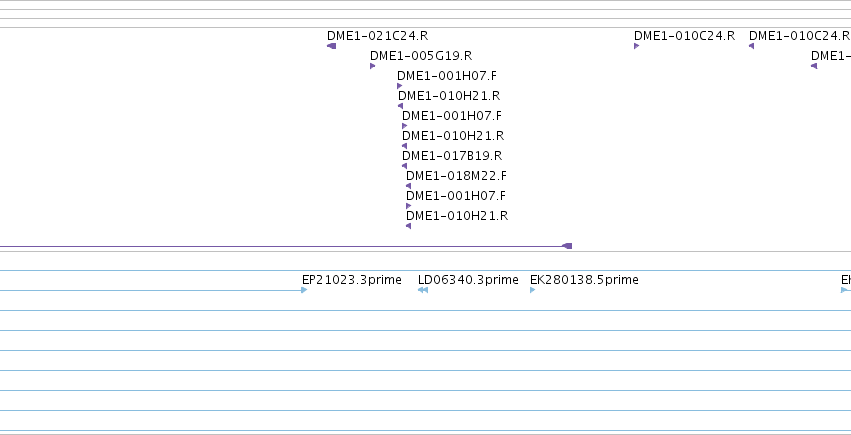Click the blue arrowhead ending at EP21023.3prime
Screen dimensions: 851x435
tap(304, 290)
